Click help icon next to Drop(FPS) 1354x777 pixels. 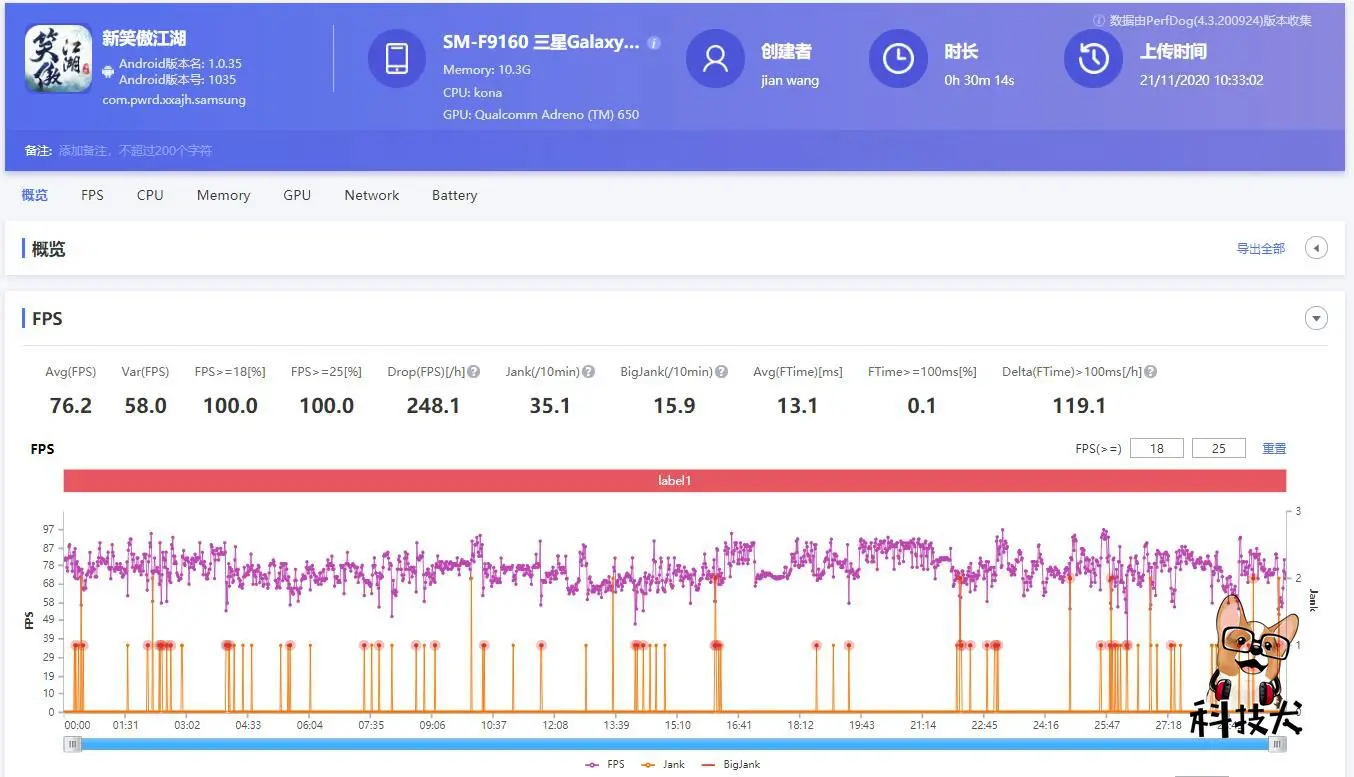coord(474,372)
